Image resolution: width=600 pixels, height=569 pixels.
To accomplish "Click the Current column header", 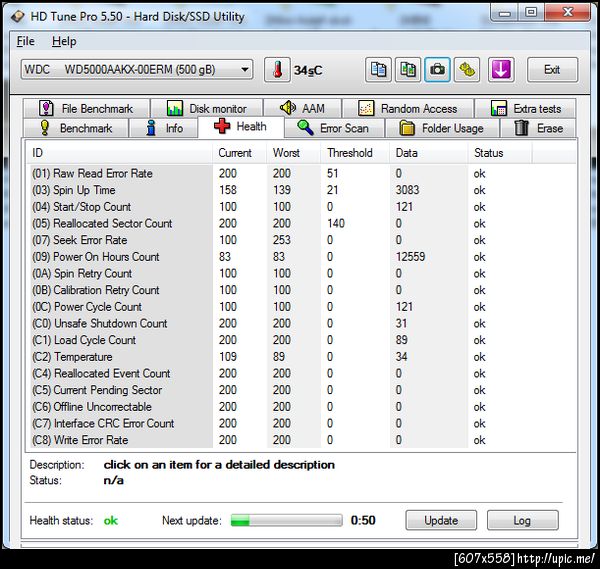I will [x=240, y=153].
